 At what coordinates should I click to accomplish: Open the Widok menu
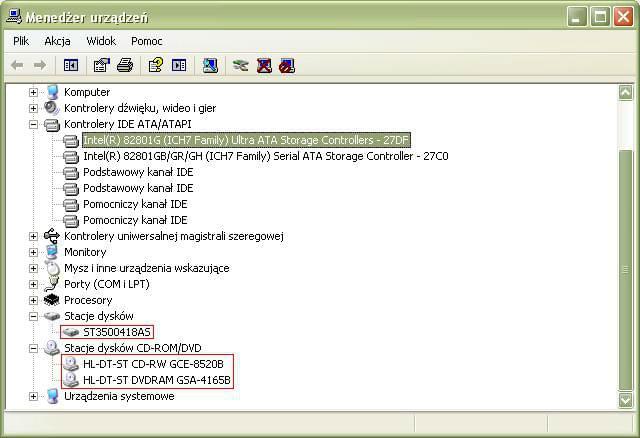coord(101,41)
